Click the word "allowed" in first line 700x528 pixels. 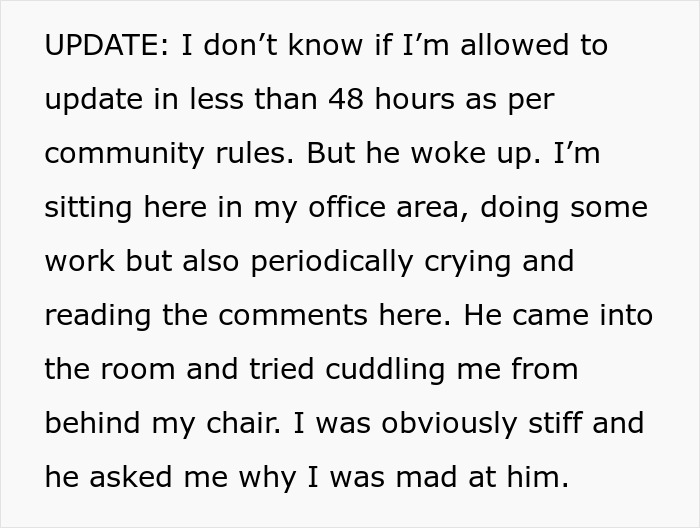click(x=514, y=45)
